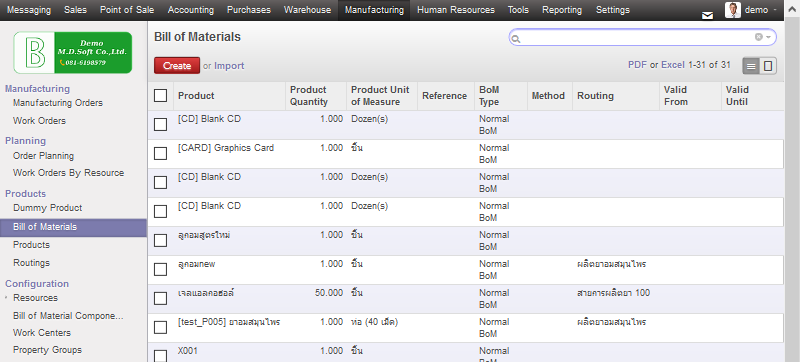
Task: Click the search magnifier icon
Action: coord(515,39)
